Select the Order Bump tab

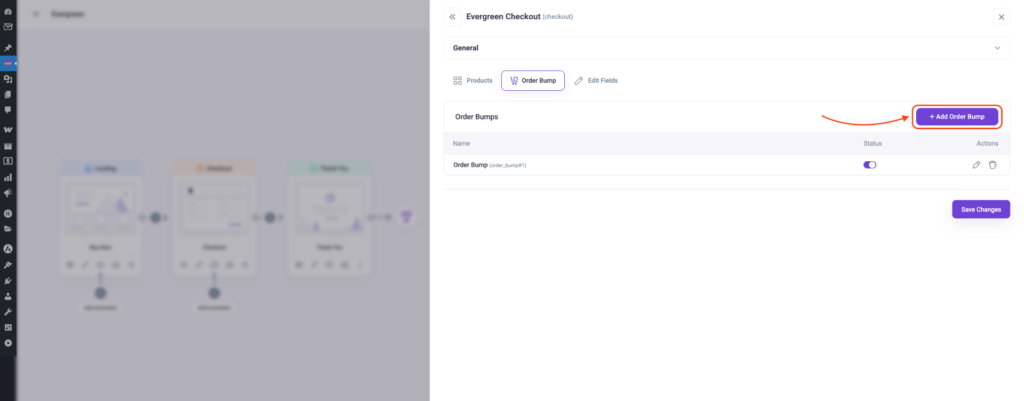pyautogui.click(x=533, y=80)
